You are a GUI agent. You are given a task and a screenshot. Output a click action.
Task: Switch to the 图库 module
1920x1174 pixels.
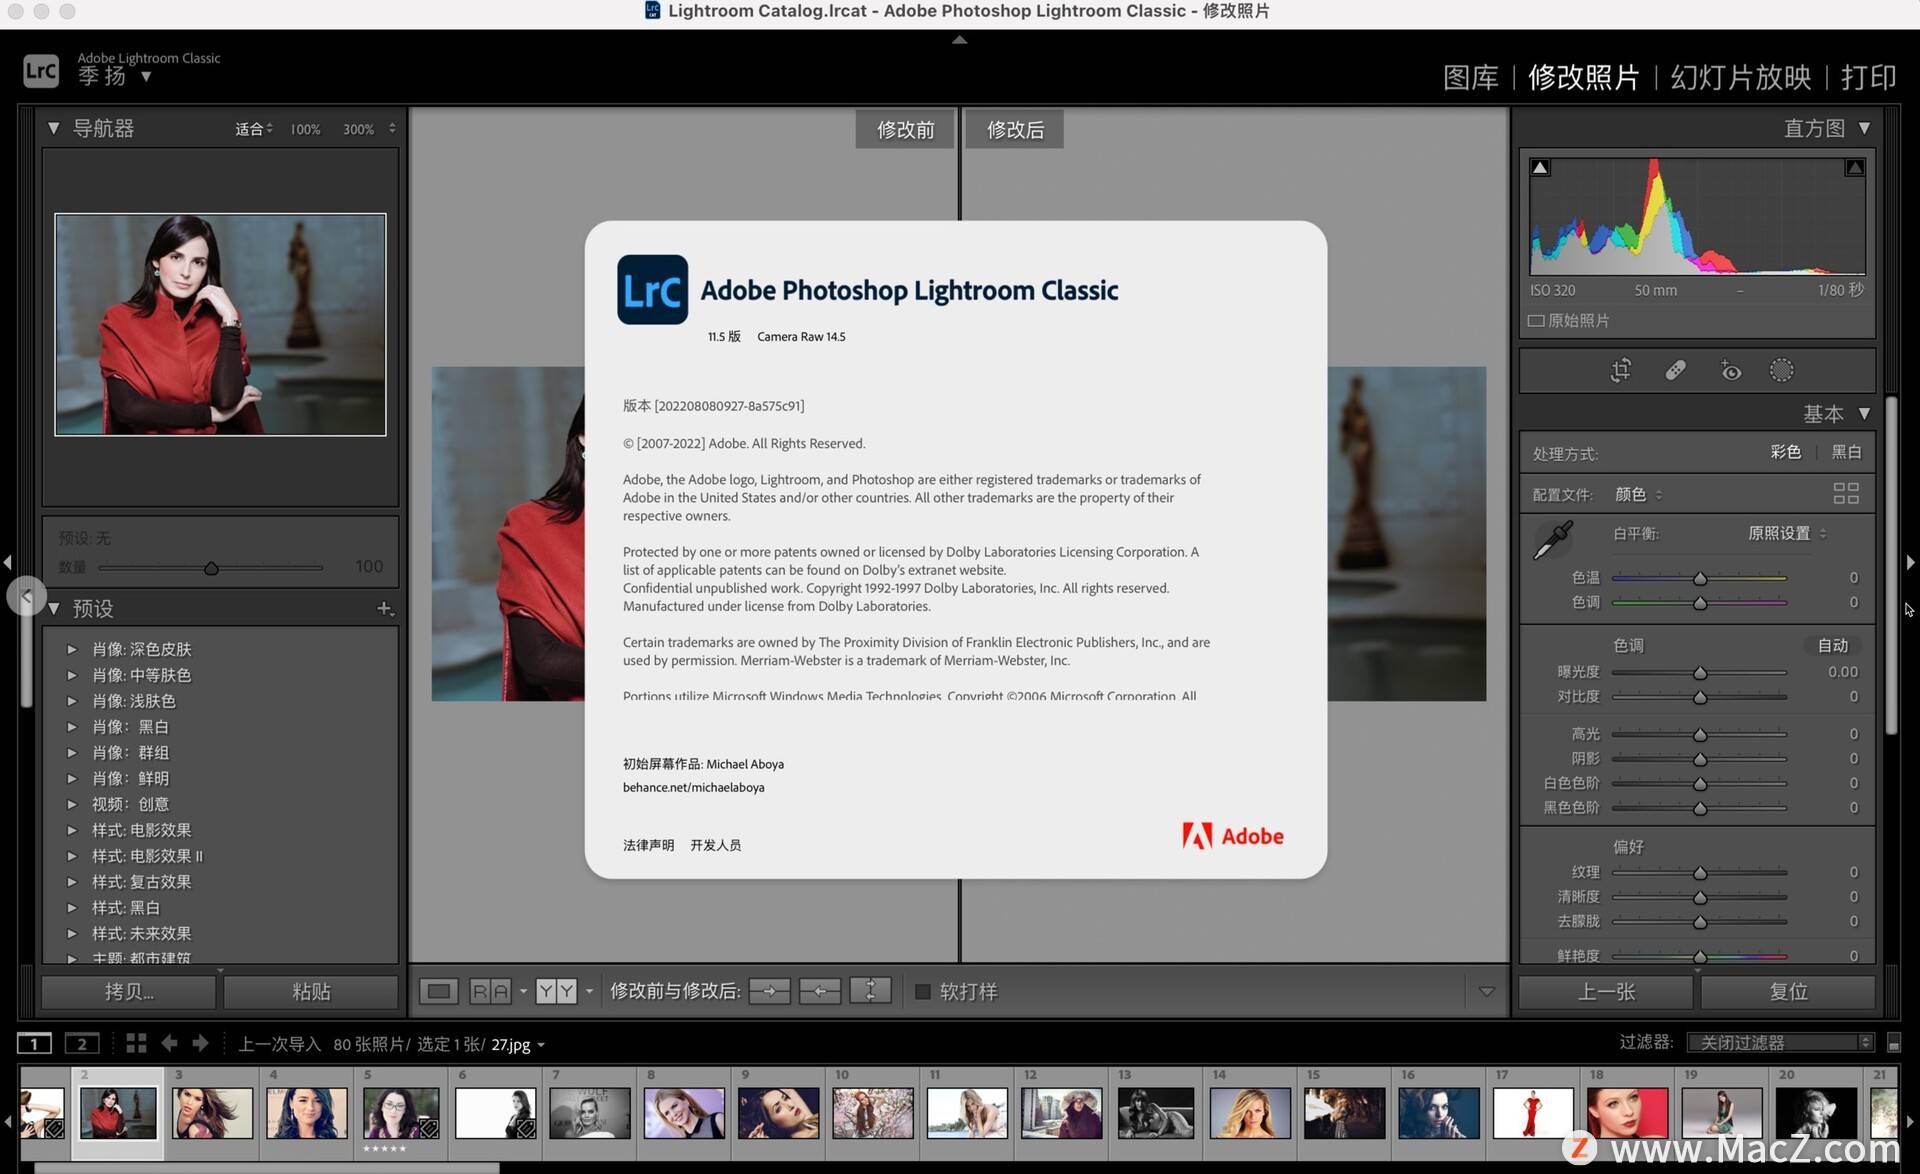point(1469,78)
